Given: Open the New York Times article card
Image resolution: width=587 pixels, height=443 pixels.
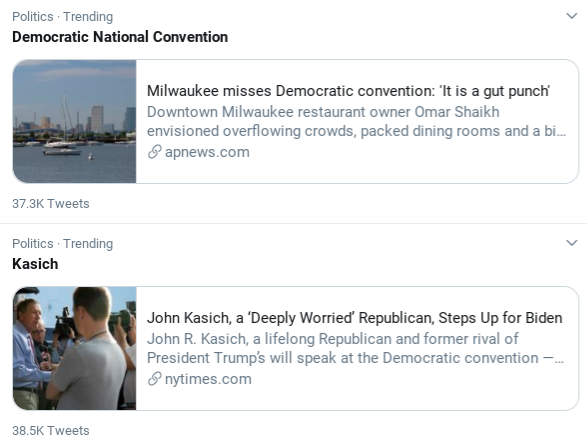Looking at the screenshot, I should point(296,348).
